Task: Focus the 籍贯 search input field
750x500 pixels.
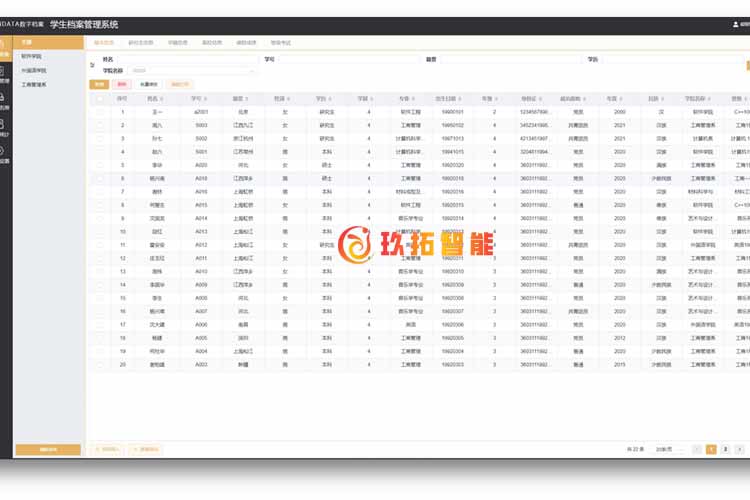Action: click(510, 59)
